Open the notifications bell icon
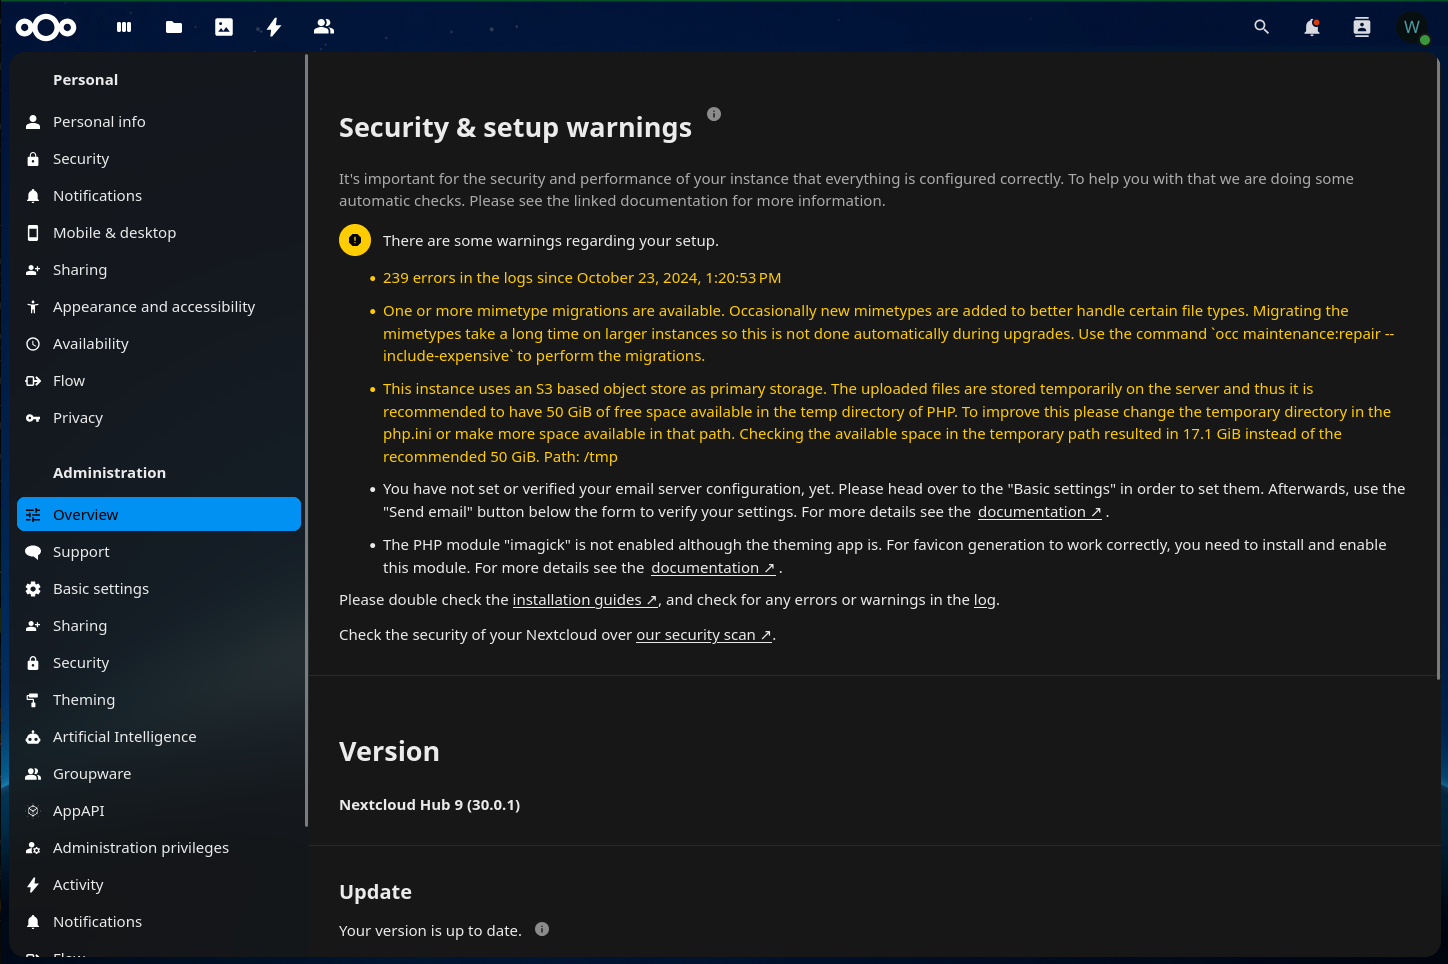Viewport: 1448px width, 964px height. pyautogui.click(x=1312, y=27)
